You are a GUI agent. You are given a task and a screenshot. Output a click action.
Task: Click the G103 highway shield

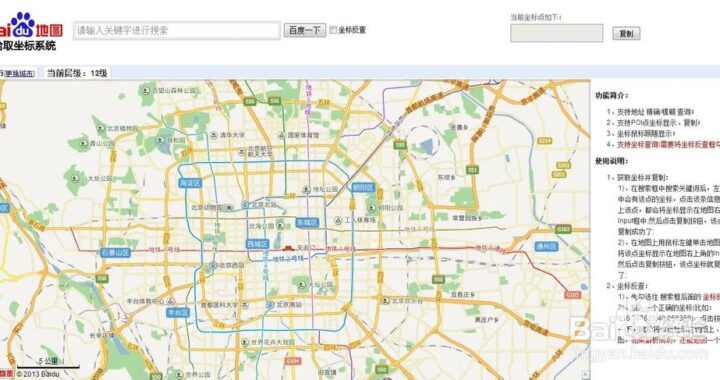[572, 295]
